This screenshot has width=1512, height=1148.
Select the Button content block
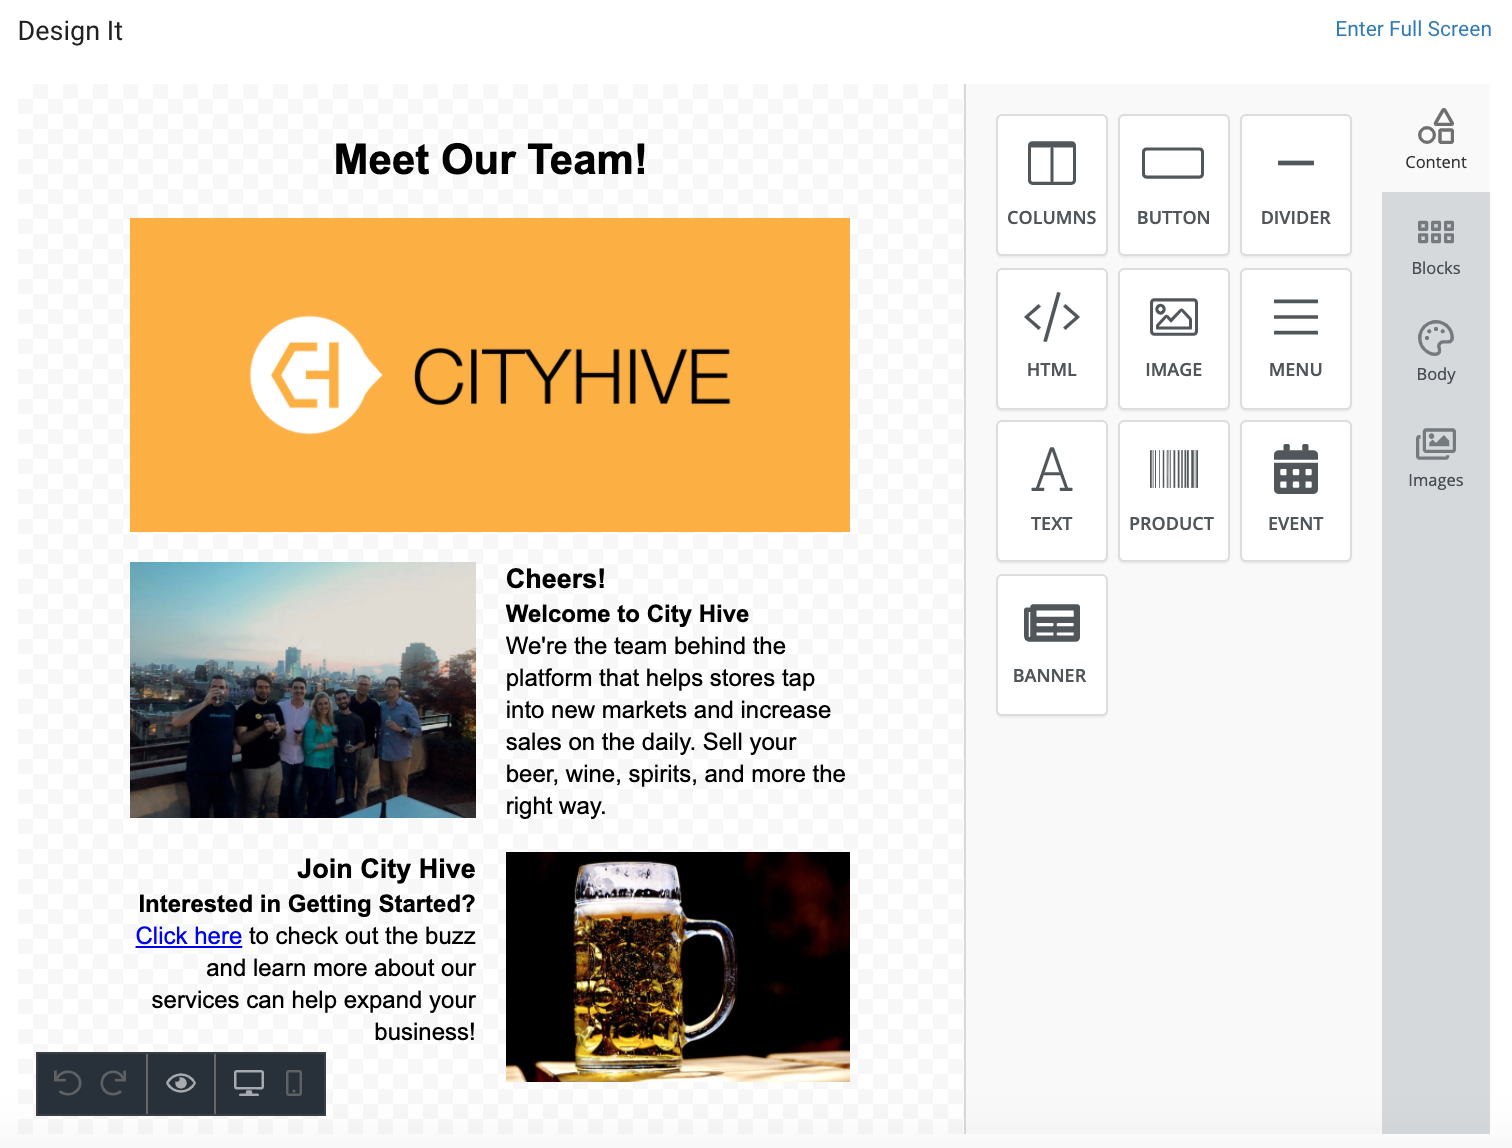coord(1173,185)
